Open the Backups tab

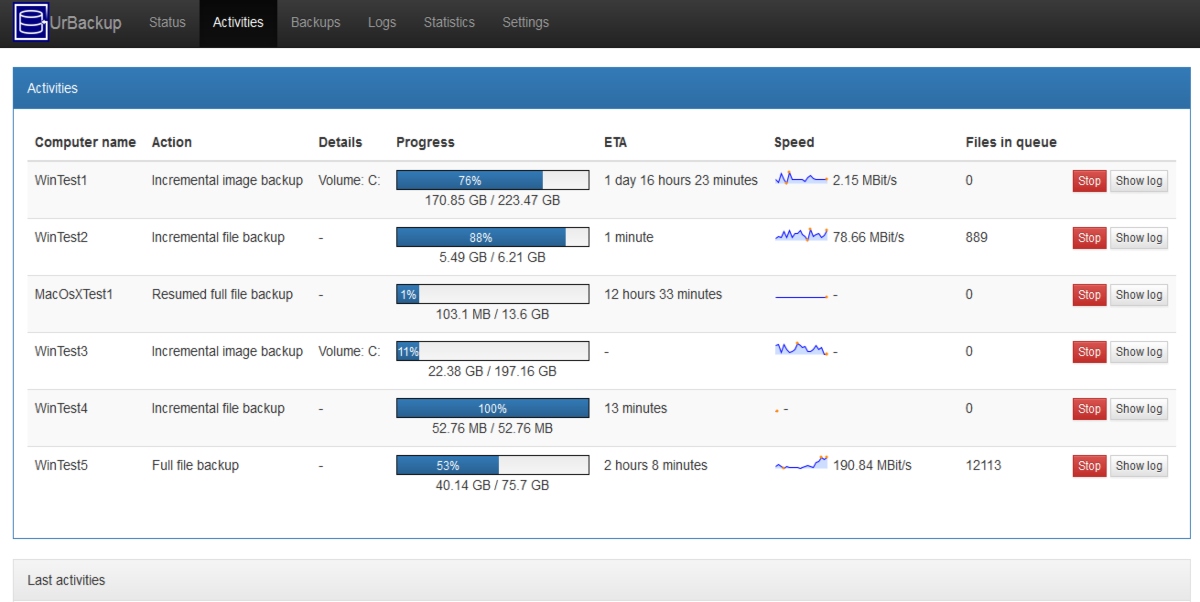pyautogui.click(x=315, y=23)
